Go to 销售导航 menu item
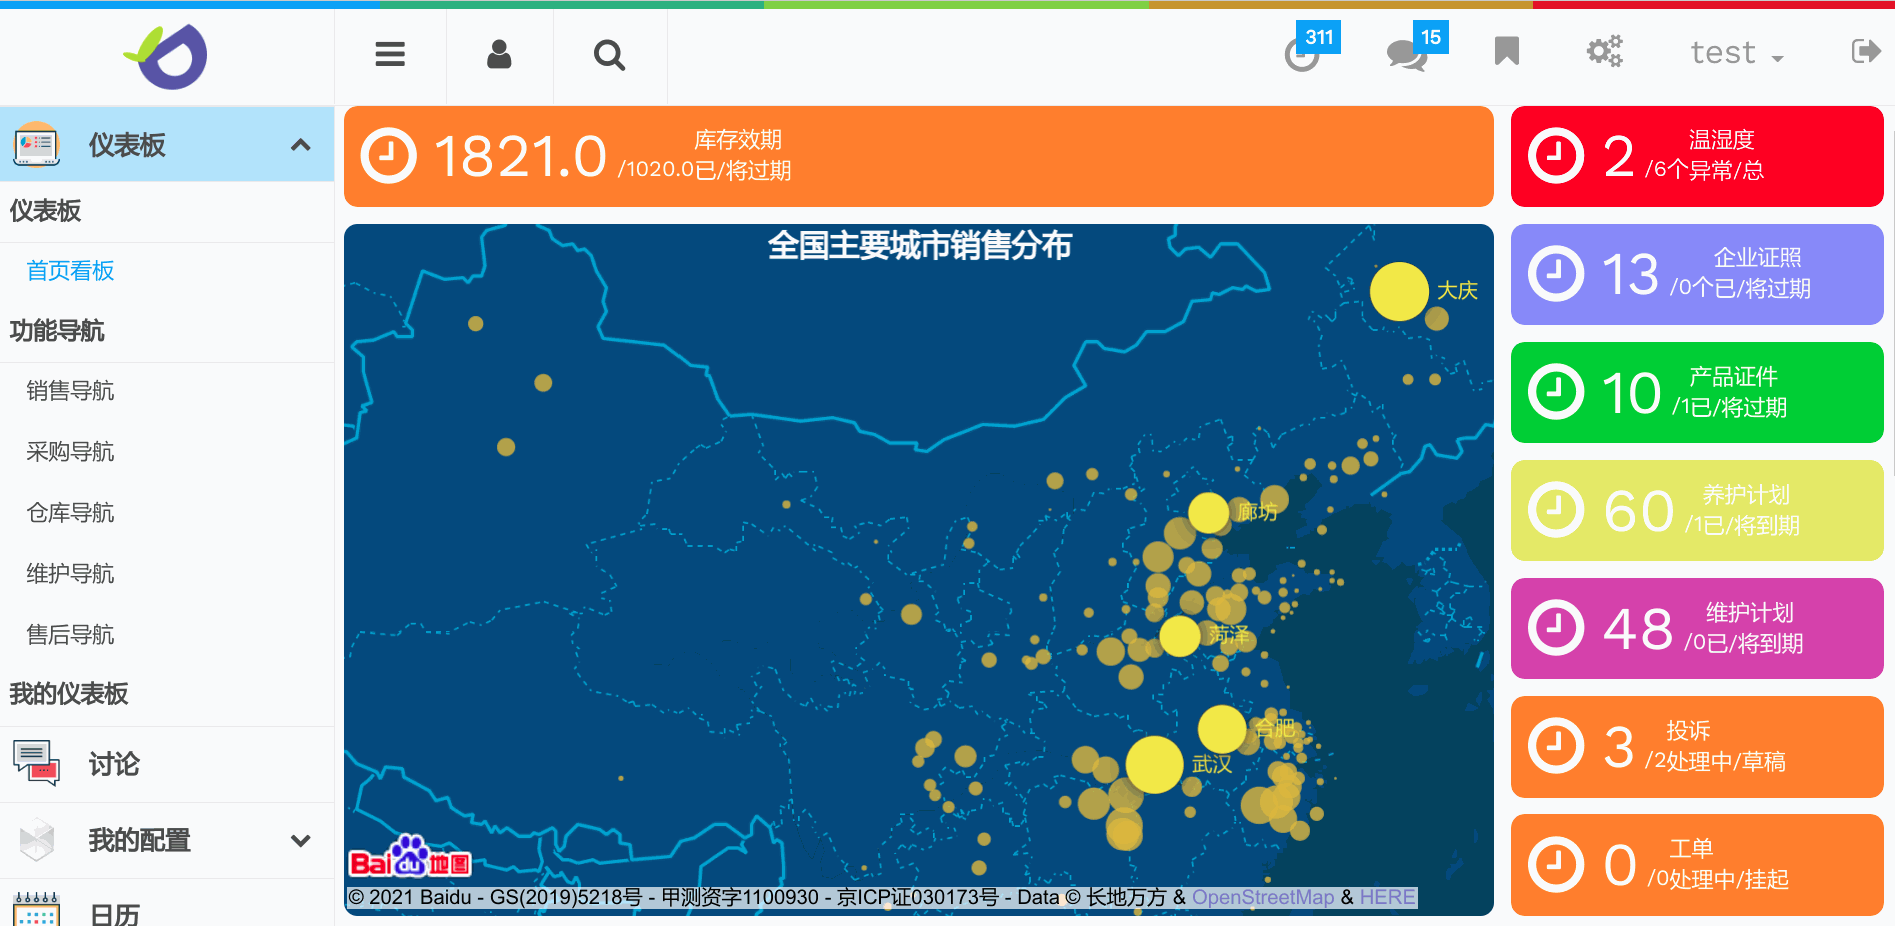This screenshot has height=926, width=1895. pos(70,391)
